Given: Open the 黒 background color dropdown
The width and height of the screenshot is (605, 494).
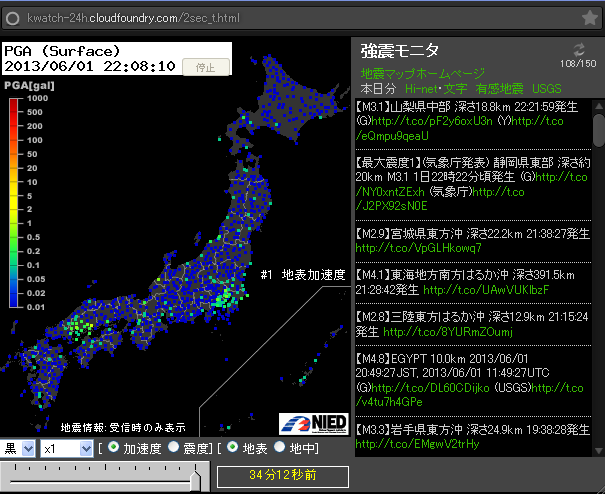Looking at the screenshot, I should 18,448.
